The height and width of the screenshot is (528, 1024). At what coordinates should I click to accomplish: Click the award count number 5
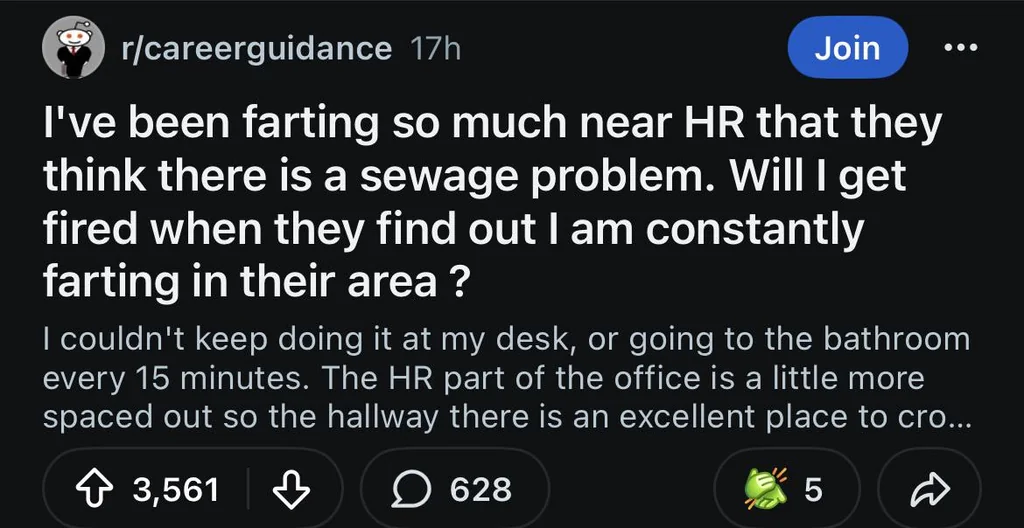pyautogui.click(x=813, y=489)
